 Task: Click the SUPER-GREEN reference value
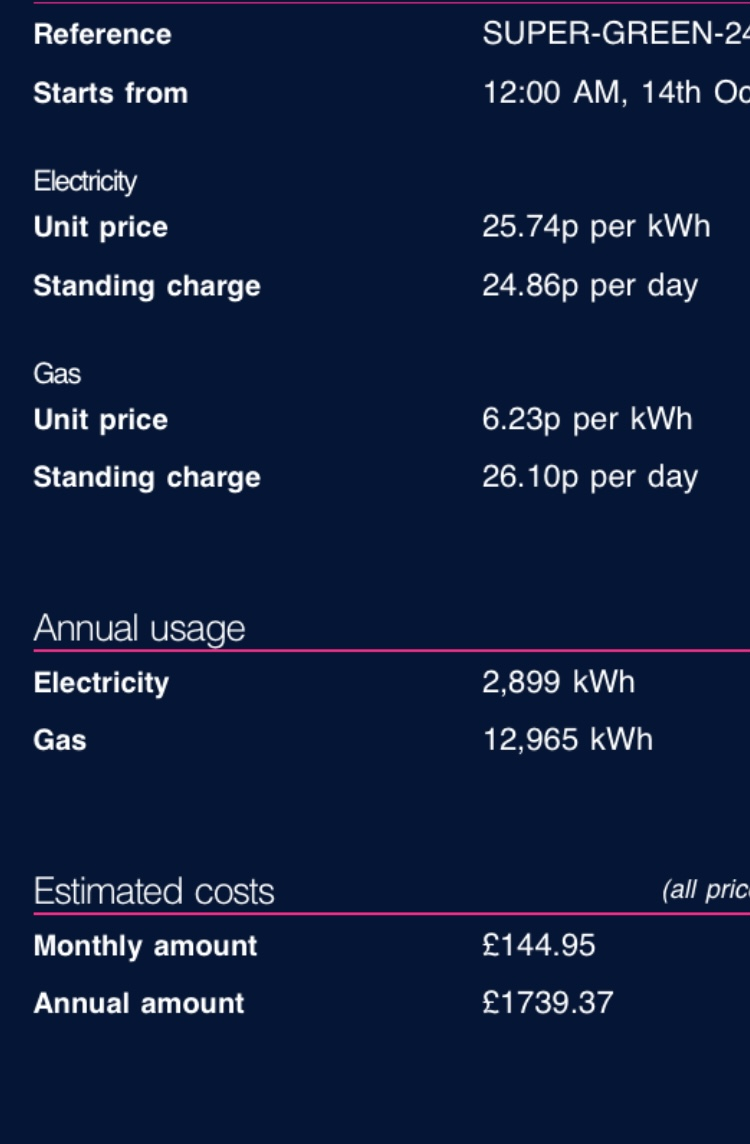click(x=616, y=34)
